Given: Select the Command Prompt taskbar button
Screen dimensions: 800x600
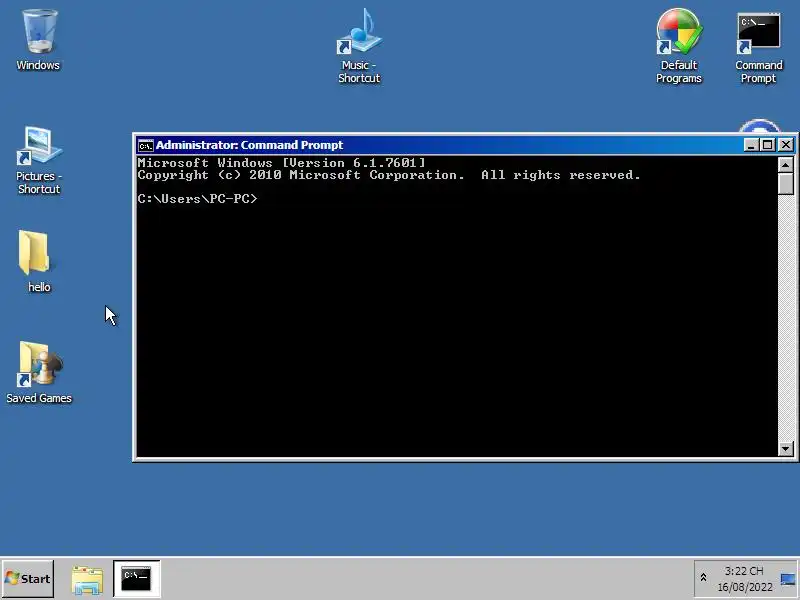Looking at the screenshot, I should click(136, 579).
